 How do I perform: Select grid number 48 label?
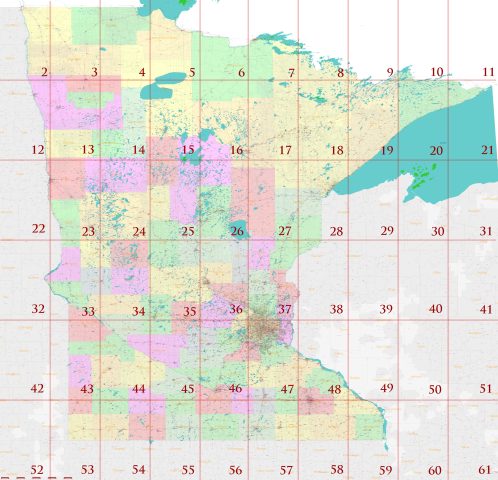335,389
